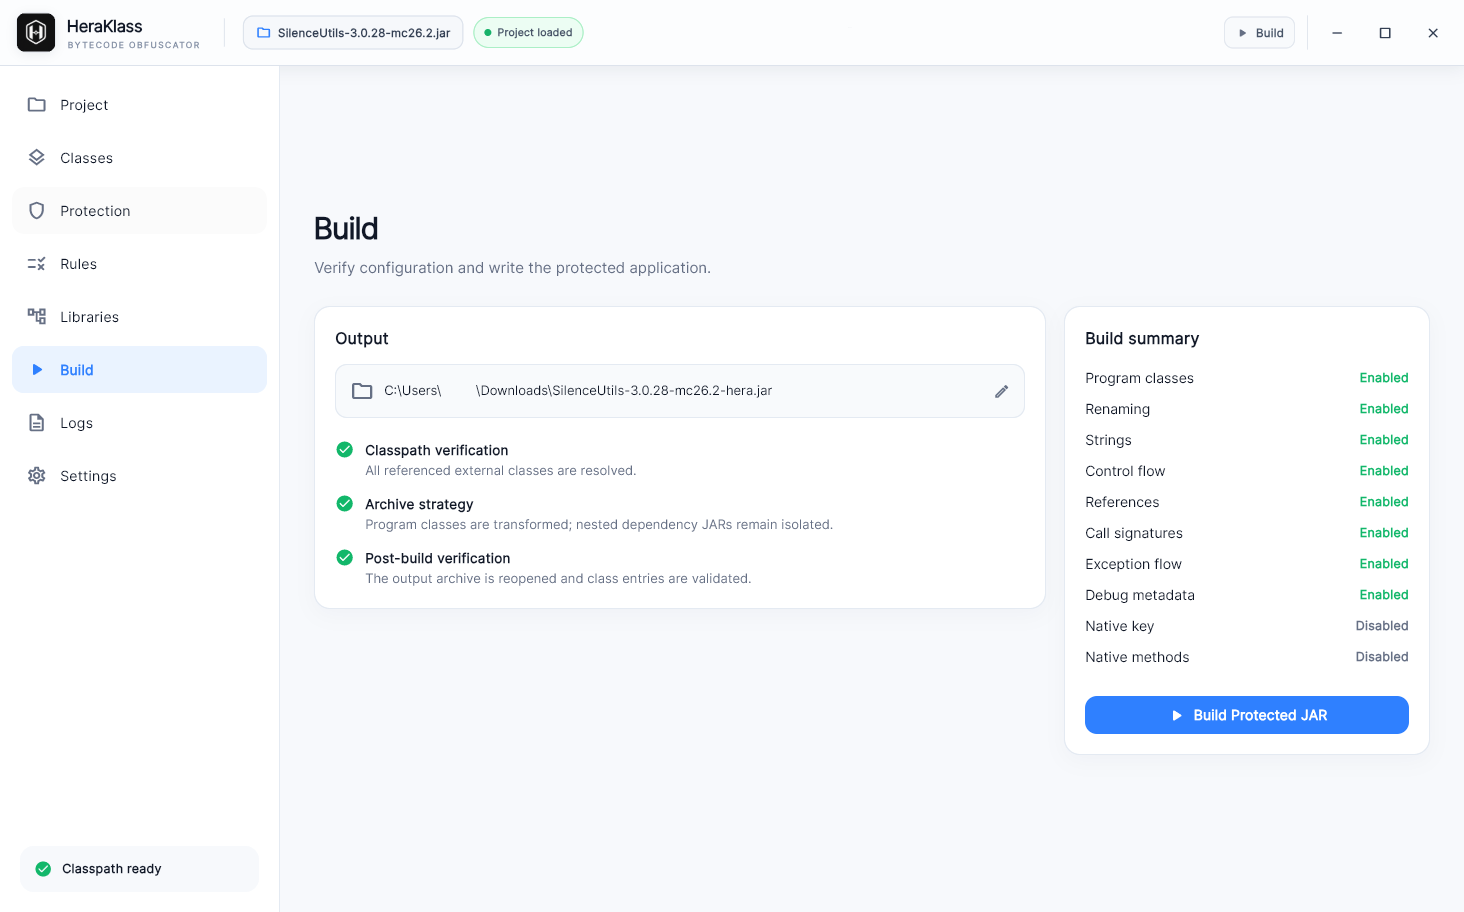The height and width of the screenshot is (912, 1464).
Task: Click the Libraries tree icon
Action: 37,317
